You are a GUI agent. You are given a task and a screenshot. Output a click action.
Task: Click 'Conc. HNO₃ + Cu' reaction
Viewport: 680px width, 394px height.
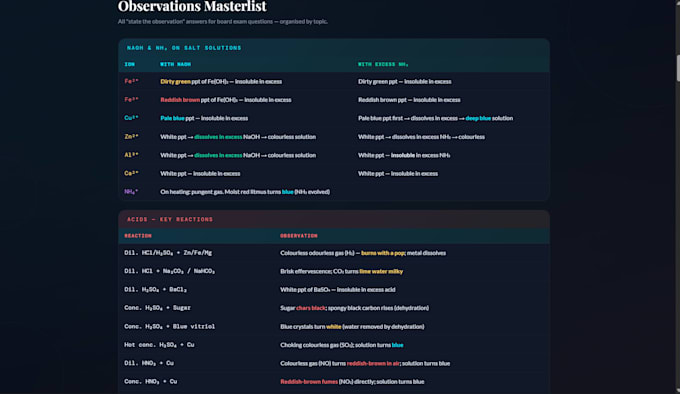click(151, 381)
